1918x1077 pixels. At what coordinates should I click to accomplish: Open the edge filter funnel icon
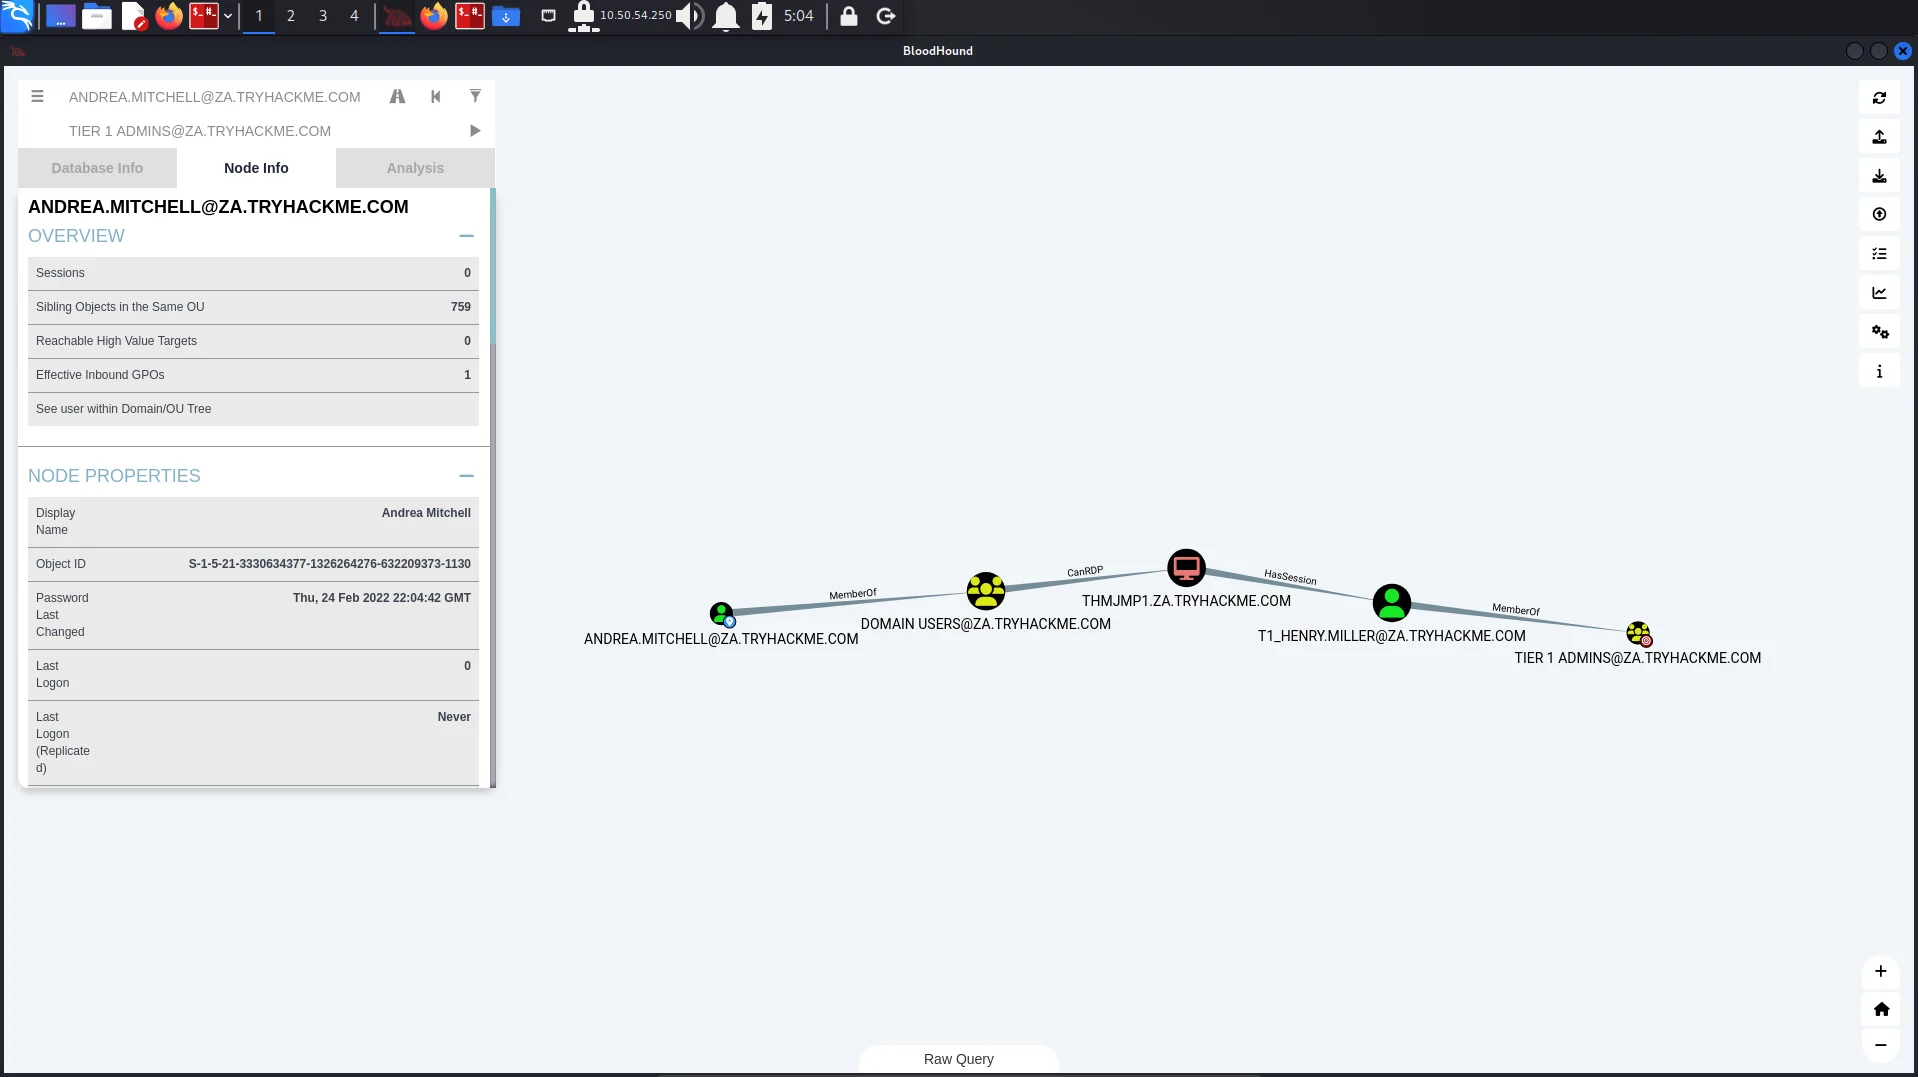coord(475,96)
